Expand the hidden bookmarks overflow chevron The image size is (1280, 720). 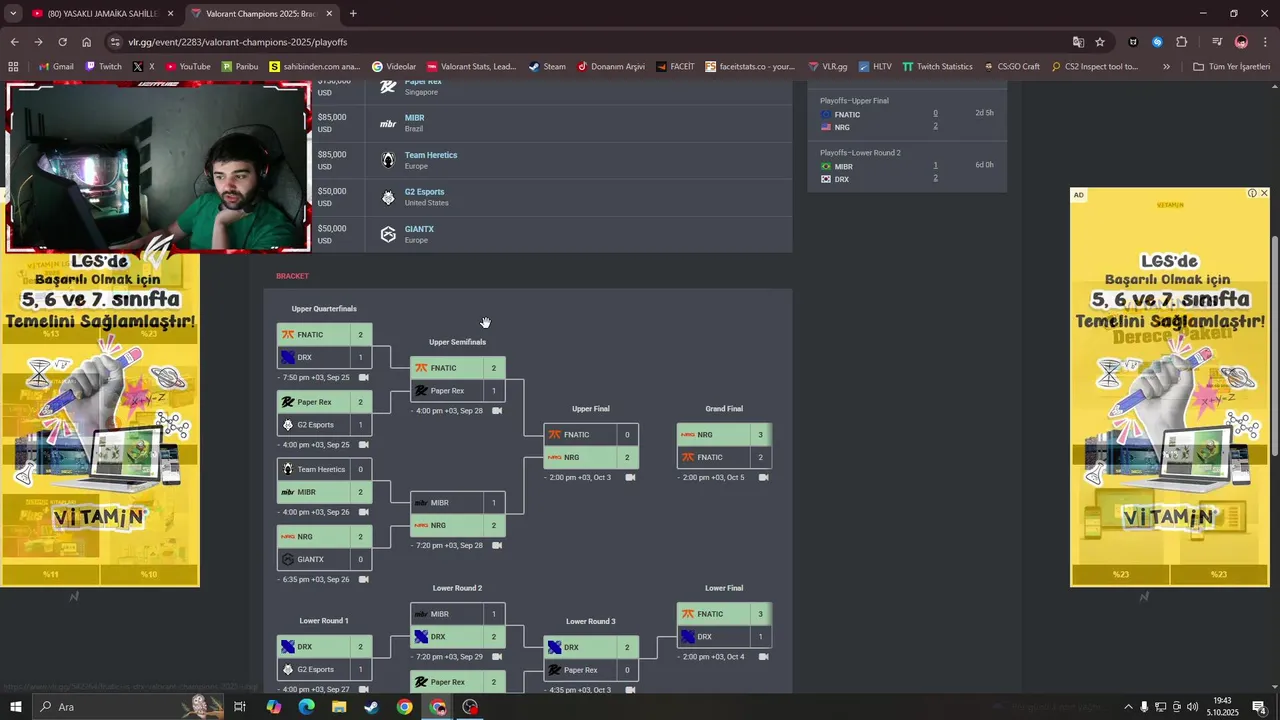click(x=1166, y=67)
